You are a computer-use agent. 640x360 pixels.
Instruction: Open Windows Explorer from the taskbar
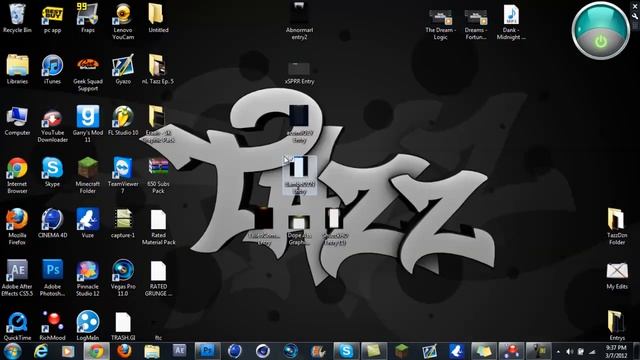152,351
